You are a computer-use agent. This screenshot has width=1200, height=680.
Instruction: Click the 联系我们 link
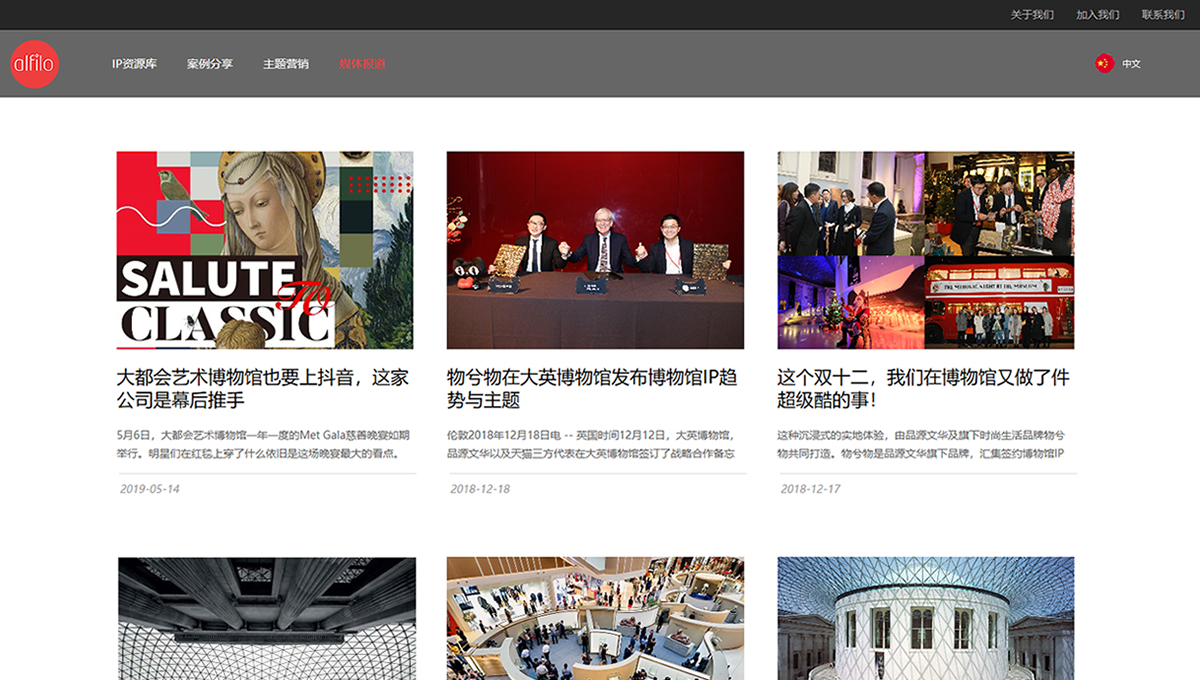point(1163,15)
